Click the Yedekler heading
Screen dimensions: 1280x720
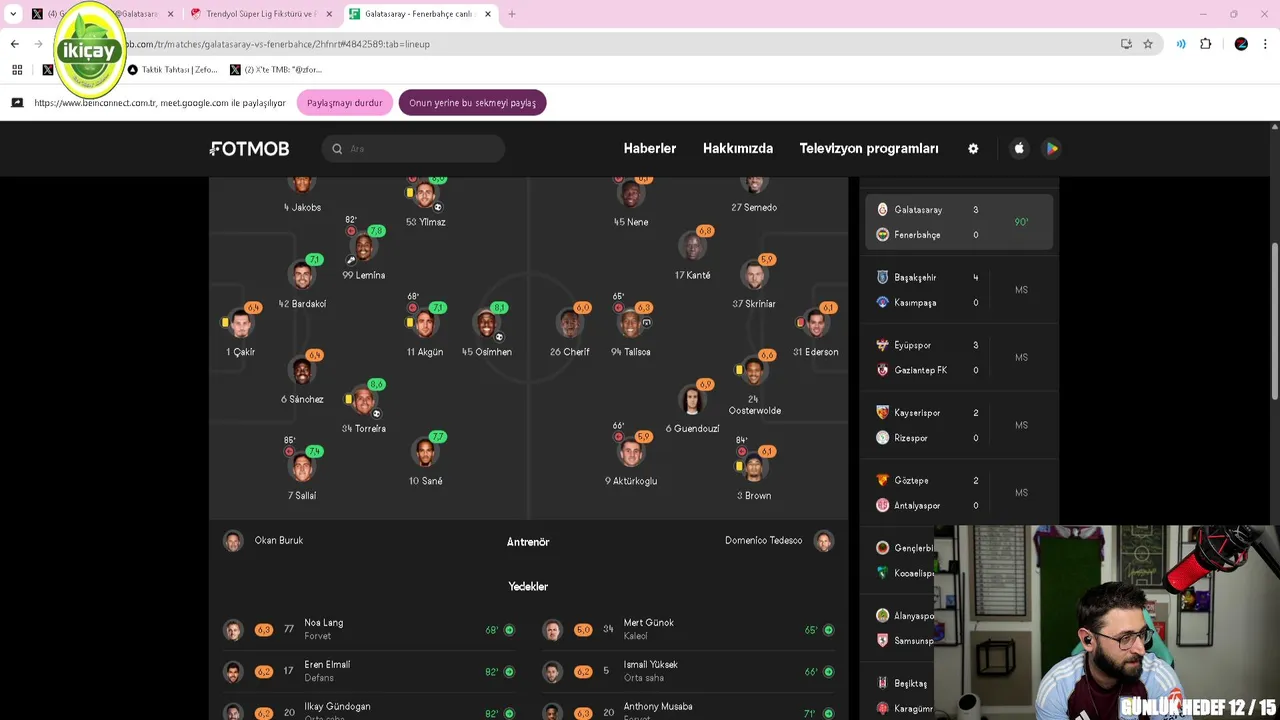528,587
